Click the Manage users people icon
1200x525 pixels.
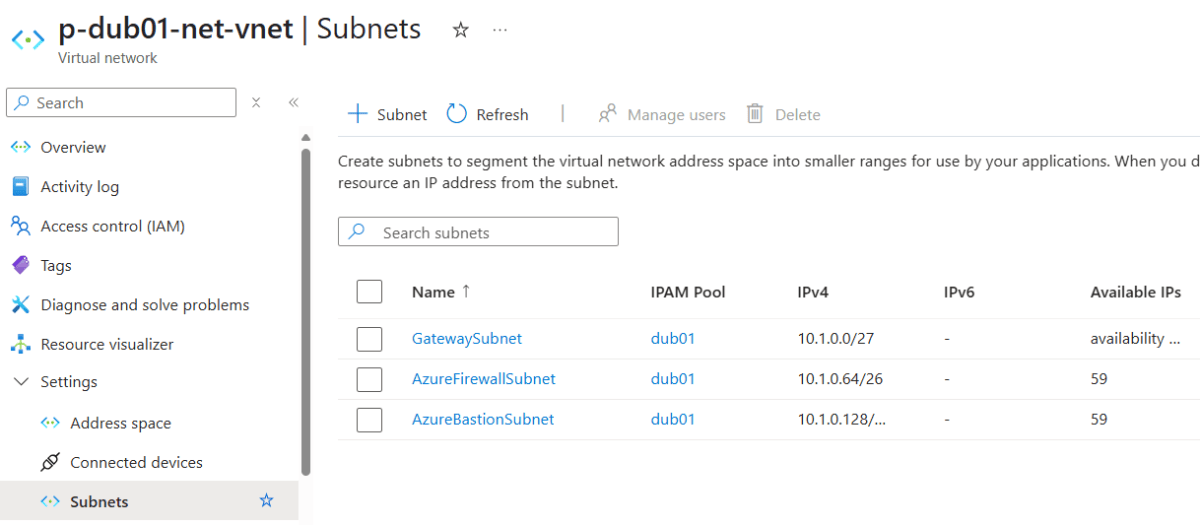[x=607, y=114]
